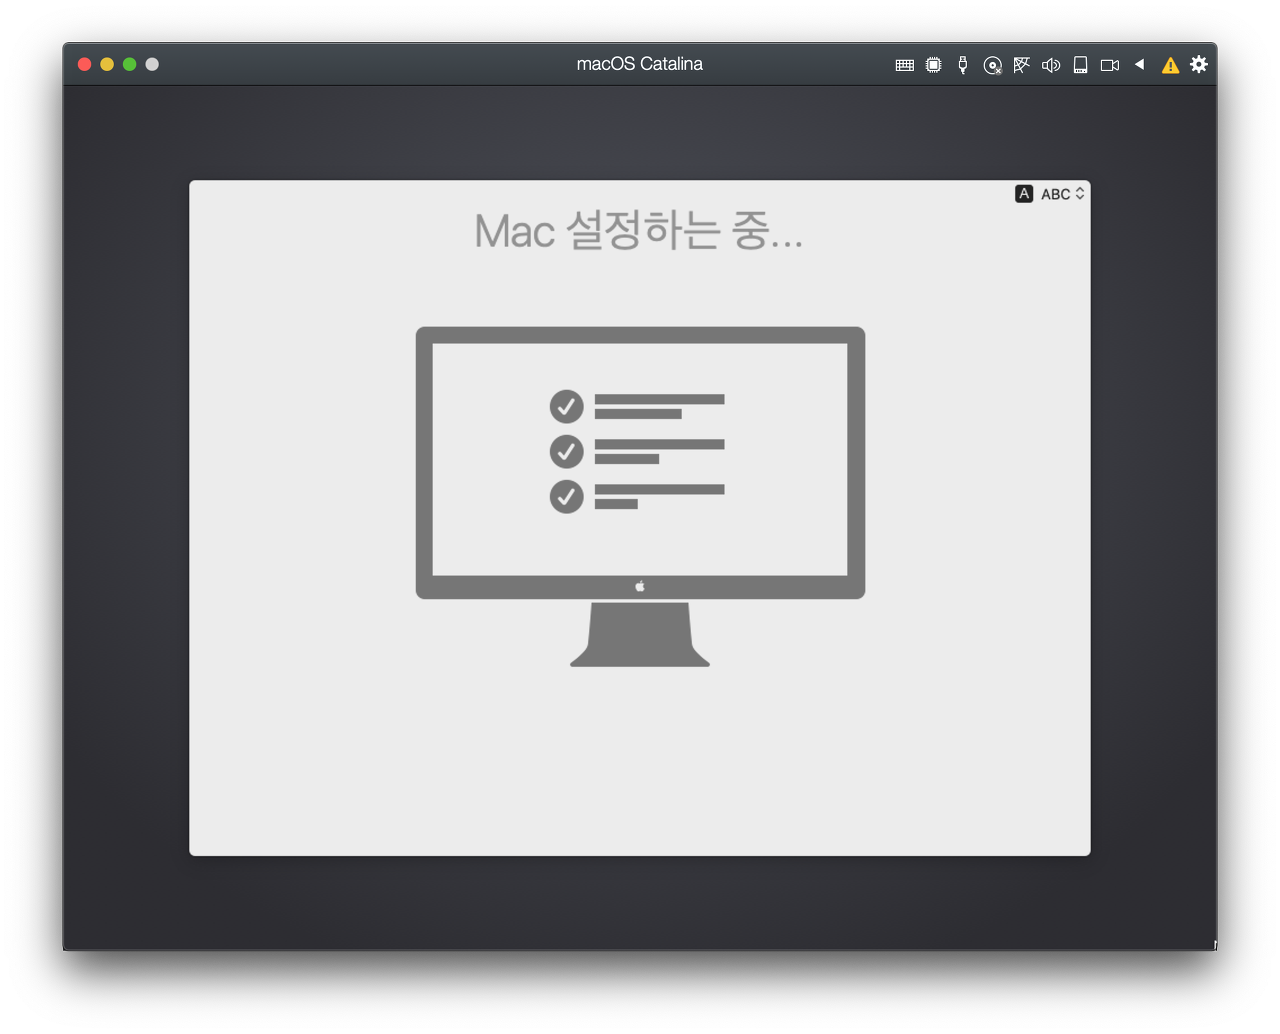
Task: Click the black A input source icon
Action: pos(1024,194)
